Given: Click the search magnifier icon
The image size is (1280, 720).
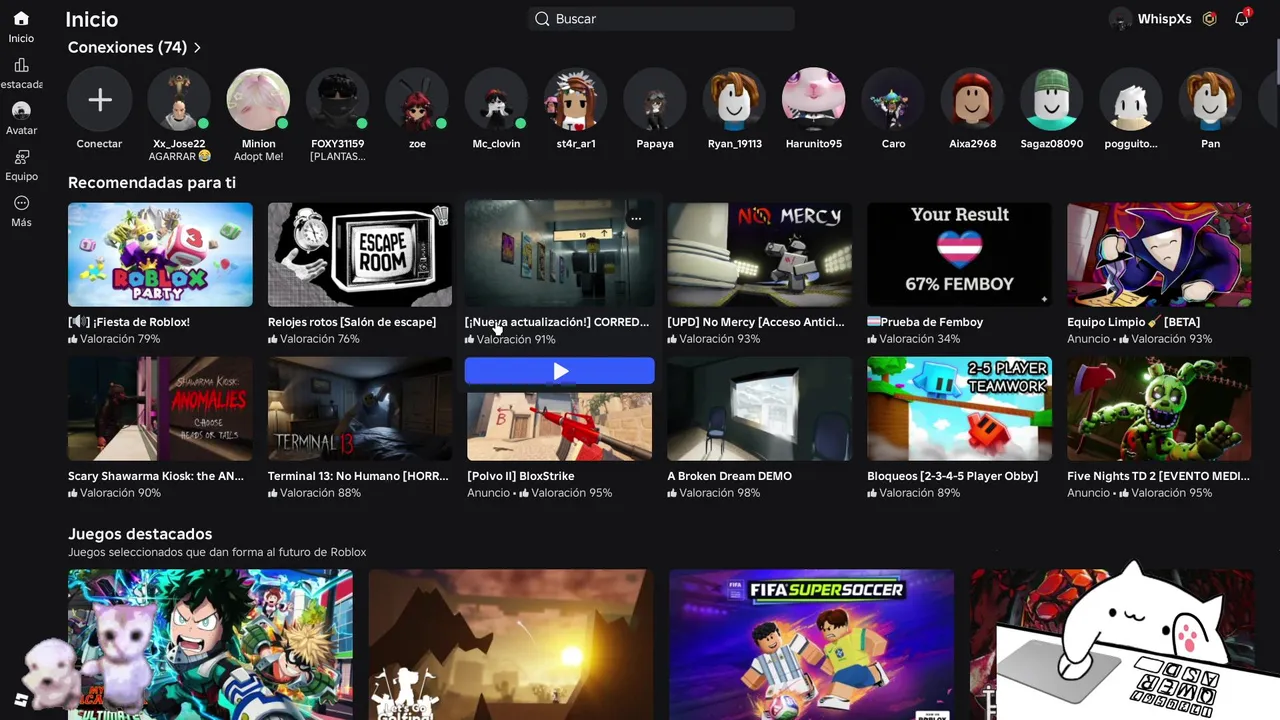Looking at the screenshot, I should pos(542,19).
